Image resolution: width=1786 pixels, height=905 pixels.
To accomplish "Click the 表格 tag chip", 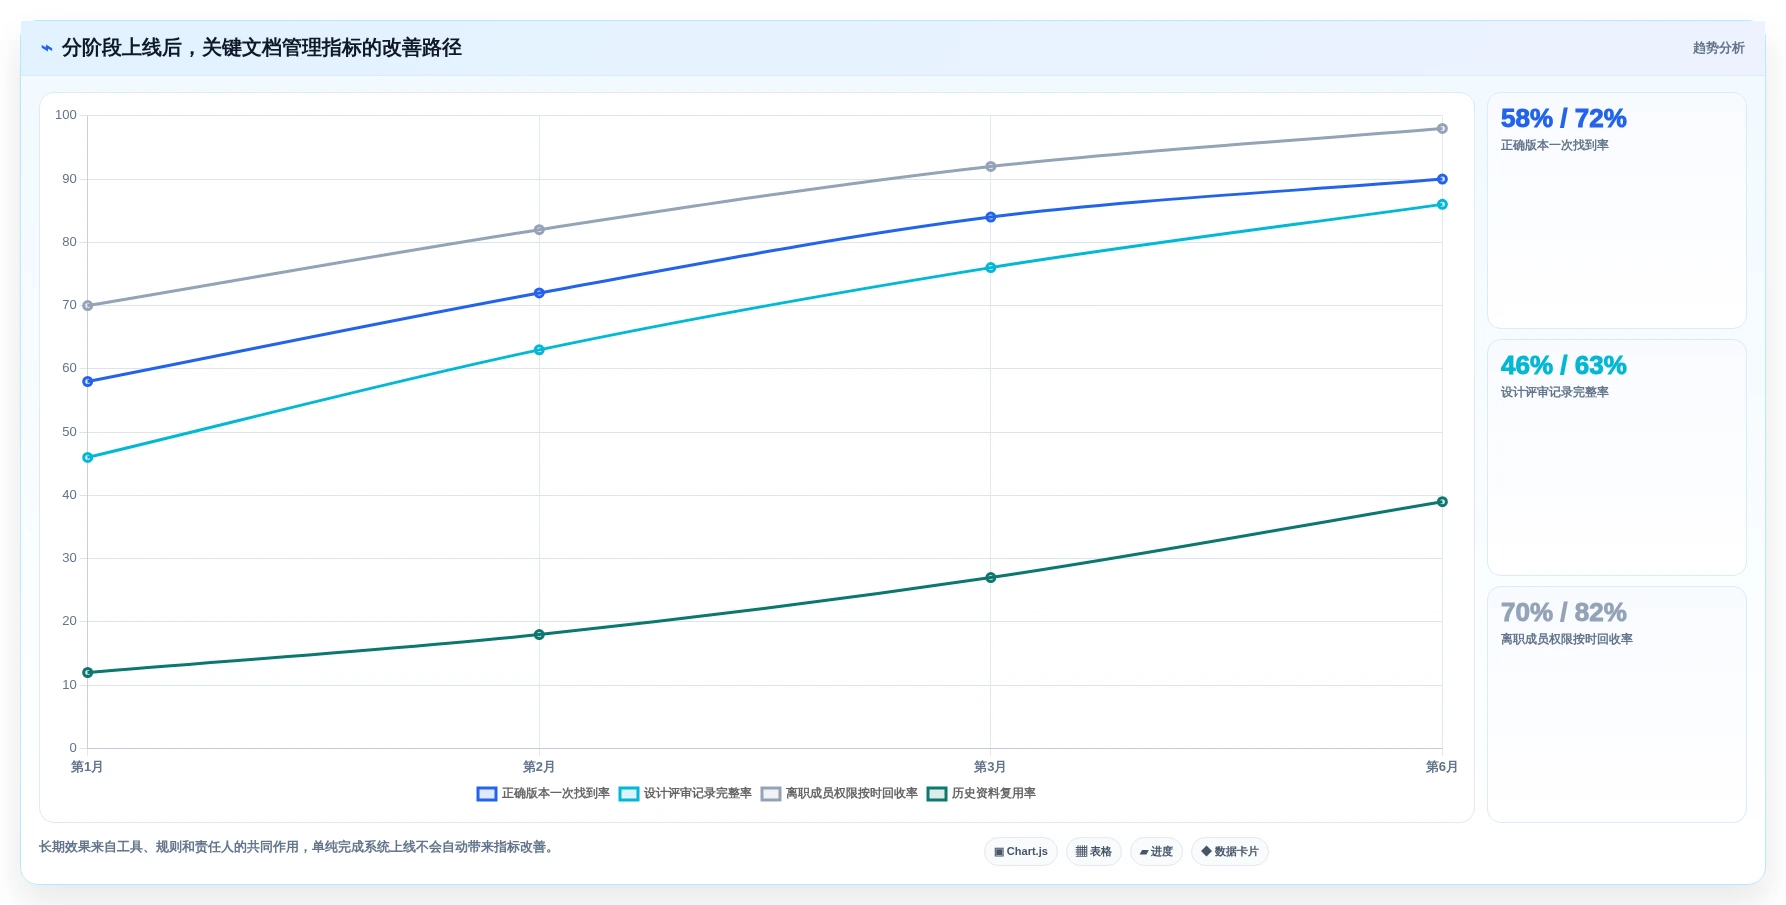I will (x=1094, y=852).
